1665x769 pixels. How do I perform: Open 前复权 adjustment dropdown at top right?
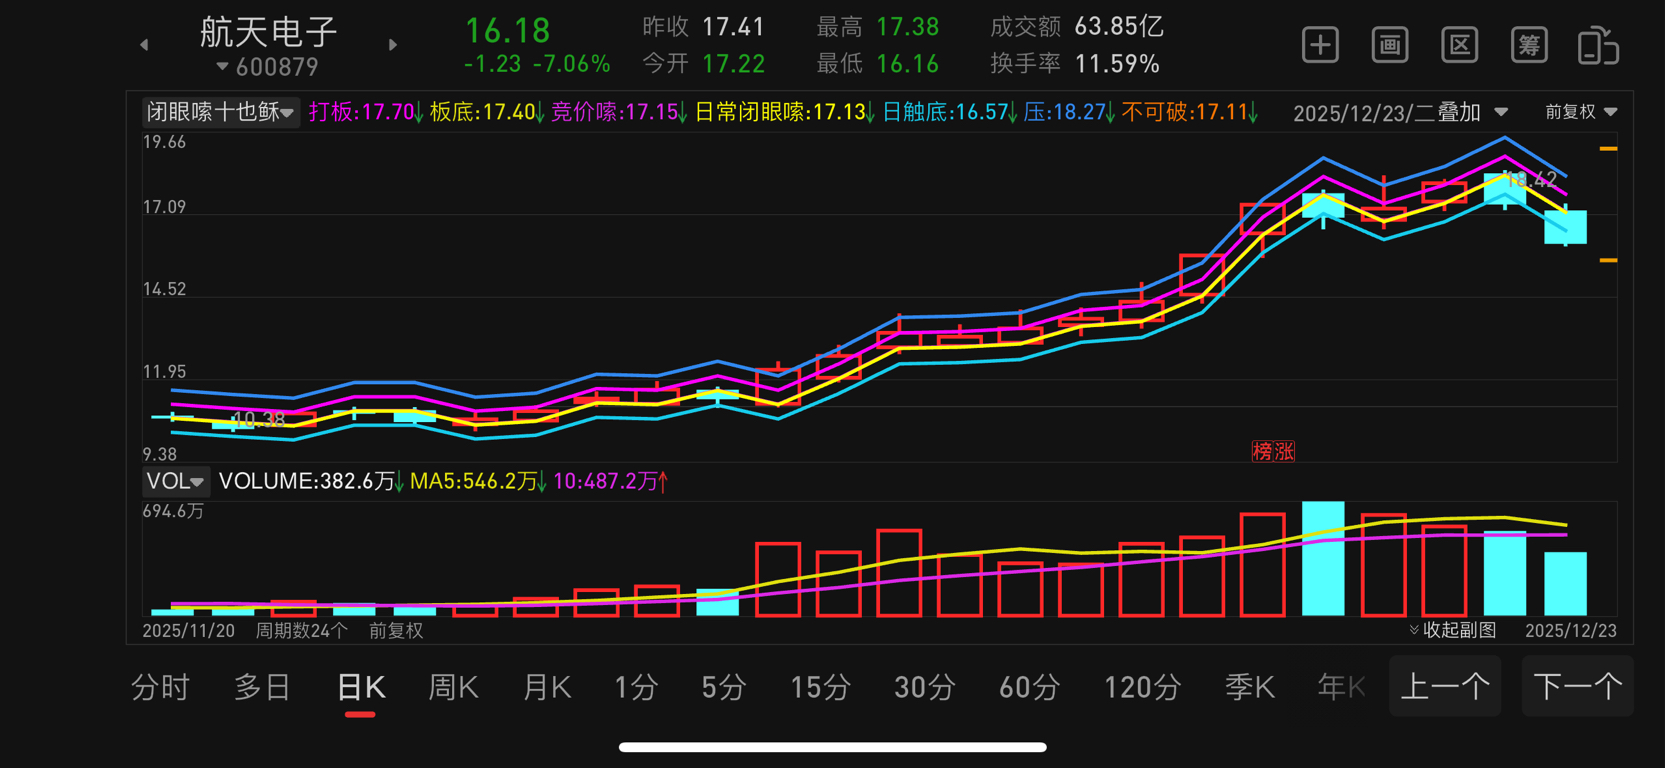(x=1581, y=112)
